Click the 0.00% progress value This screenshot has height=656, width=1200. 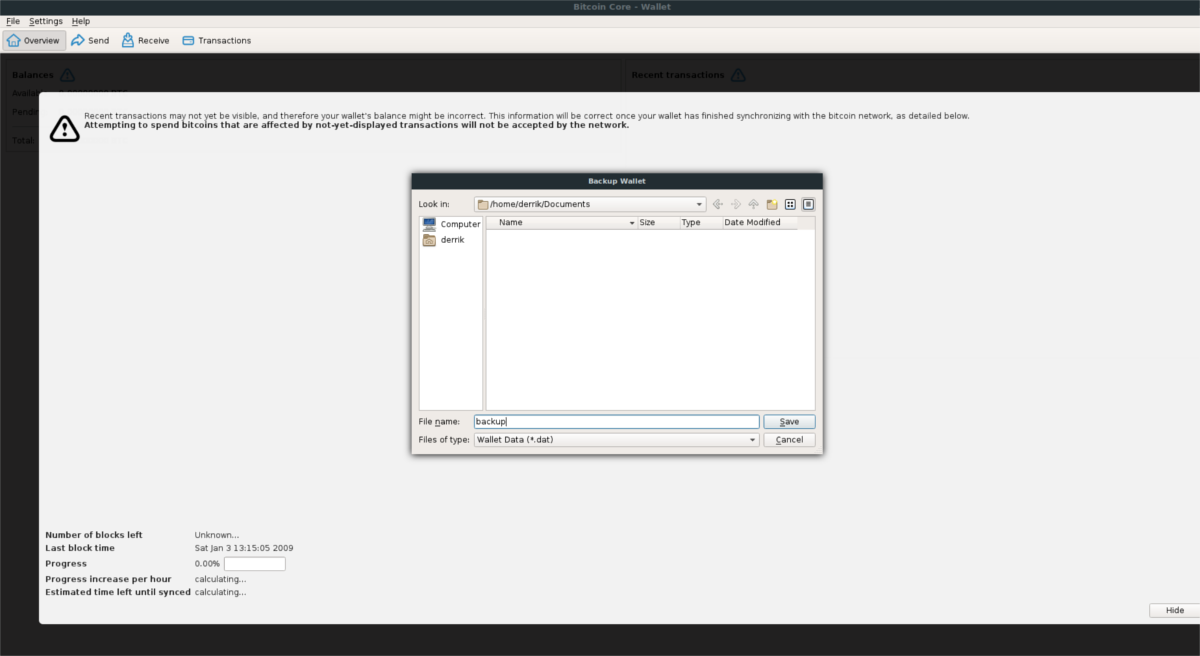(207, 564)
